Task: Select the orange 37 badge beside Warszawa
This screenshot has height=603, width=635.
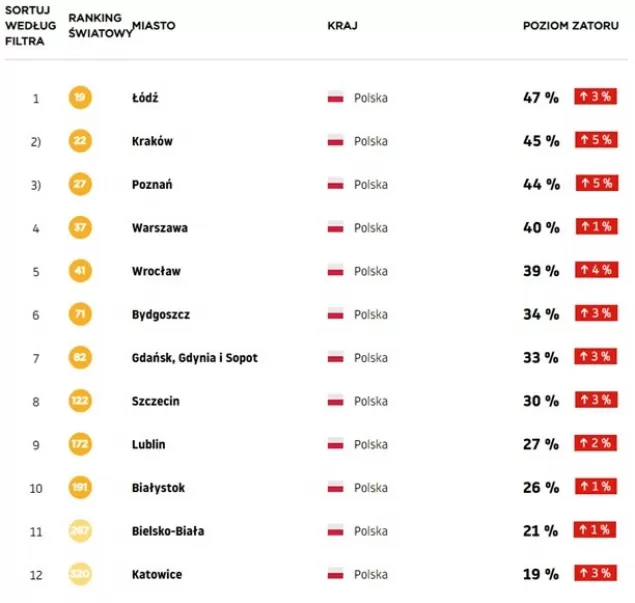Action: (80, 228)
